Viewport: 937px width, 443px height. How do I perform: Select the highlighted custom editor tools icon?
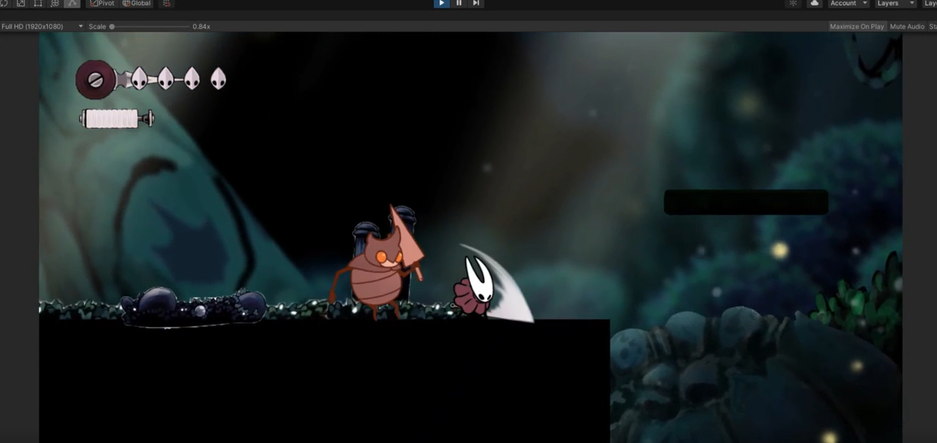pyautogui.click(x=72, y=3)
